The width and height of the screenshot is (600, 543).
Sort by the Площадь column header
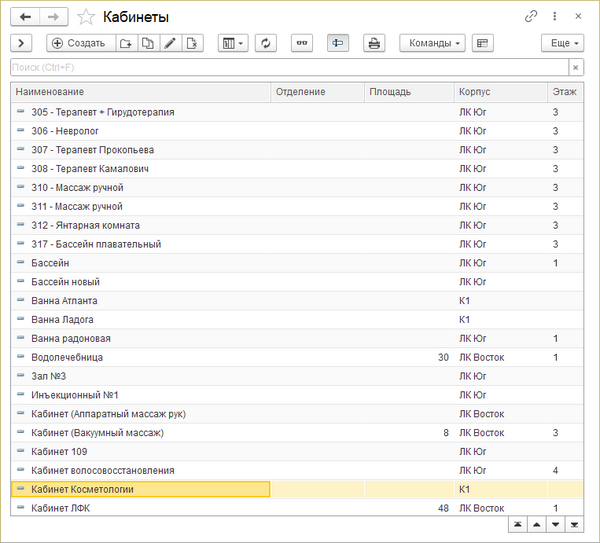click(408, 92)
